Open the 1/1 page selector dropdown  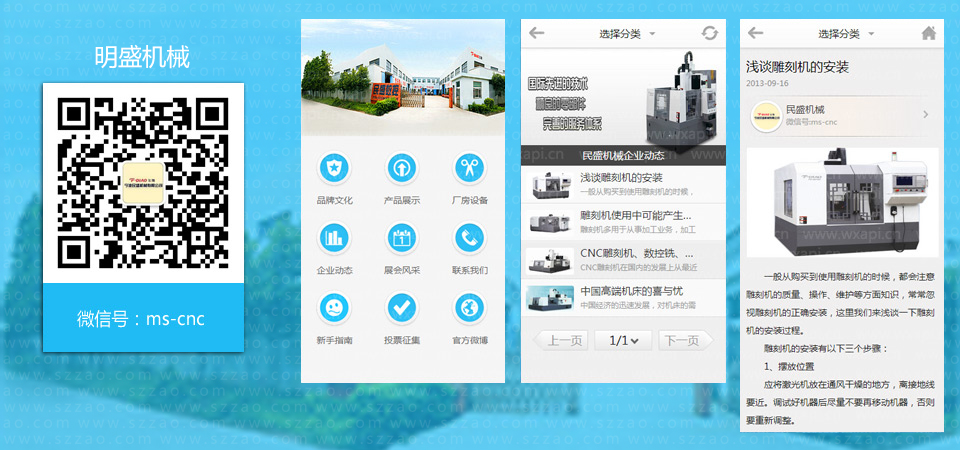pos(623,340)
